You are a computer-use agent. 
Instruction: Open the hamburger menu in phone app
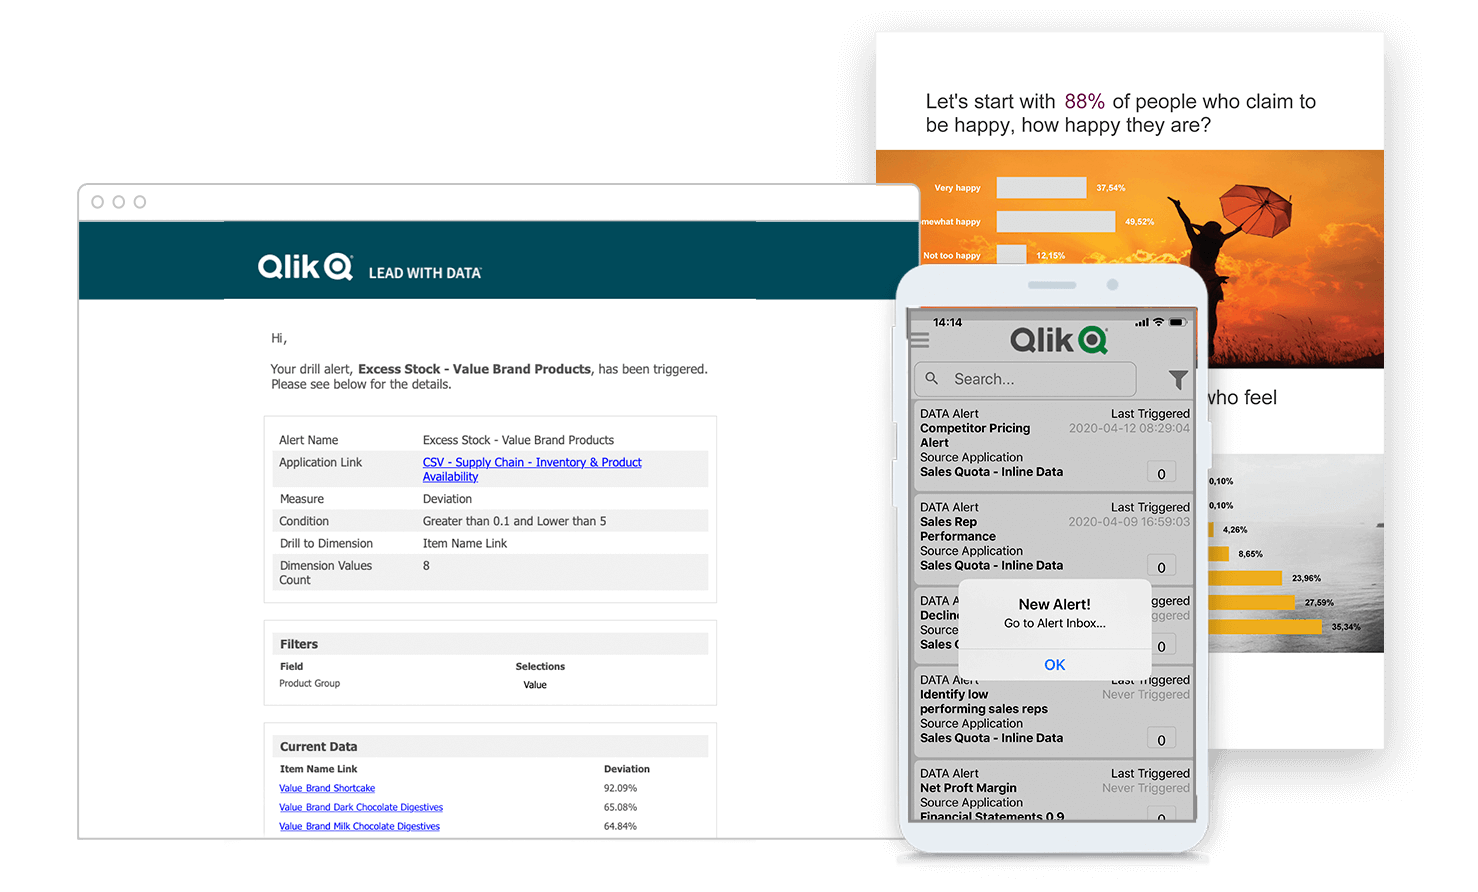click(x=920, y=340)
